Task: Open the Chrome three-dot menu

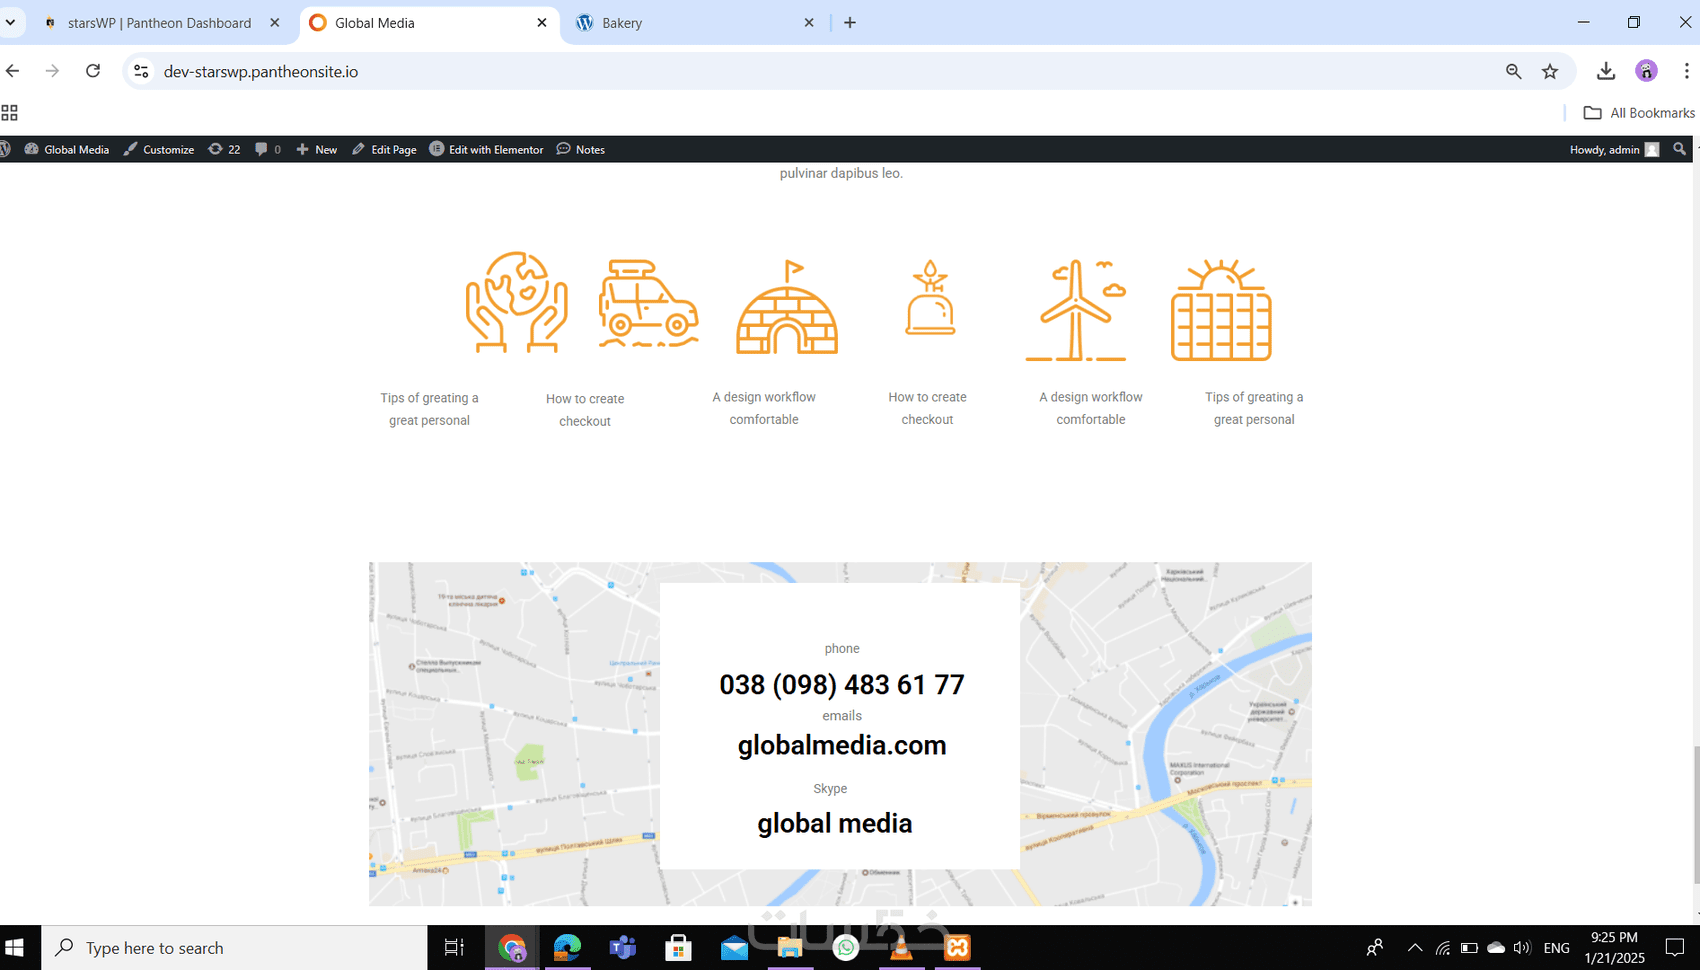Action: coord(1686,71)
